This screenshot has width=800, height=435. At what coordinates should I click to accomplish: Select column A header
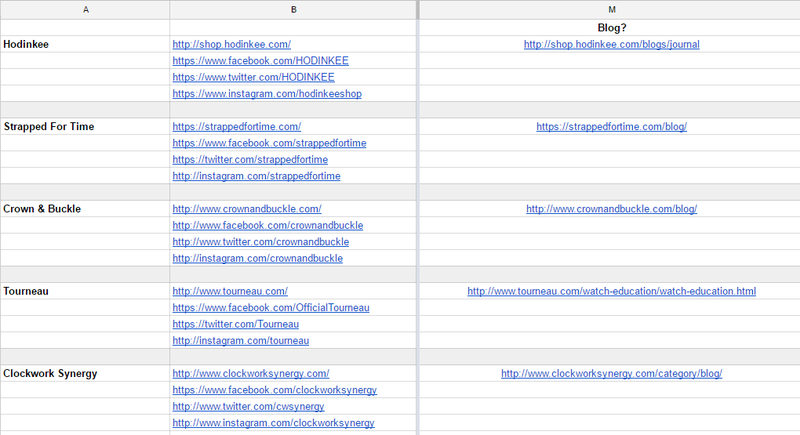[x=85, y=10]
